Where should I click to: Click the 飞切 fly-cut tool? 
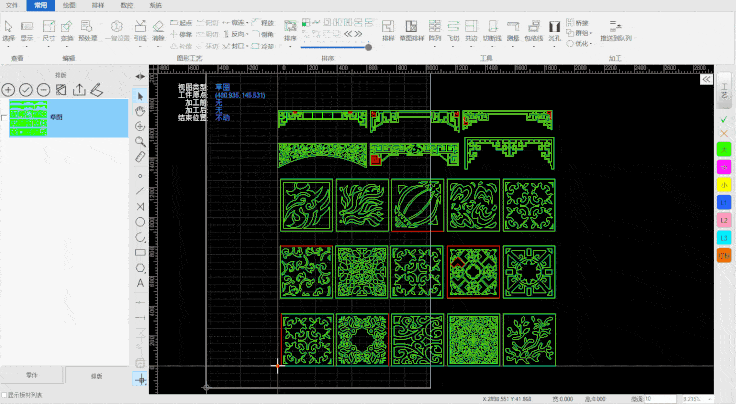[x=453, y=30]
